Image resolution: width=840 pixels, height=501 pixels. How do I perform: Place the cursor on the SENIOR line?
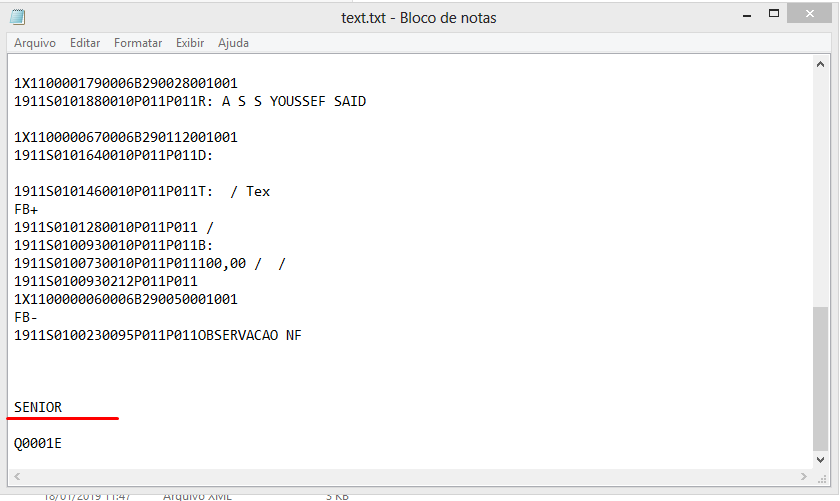(38, 407)
